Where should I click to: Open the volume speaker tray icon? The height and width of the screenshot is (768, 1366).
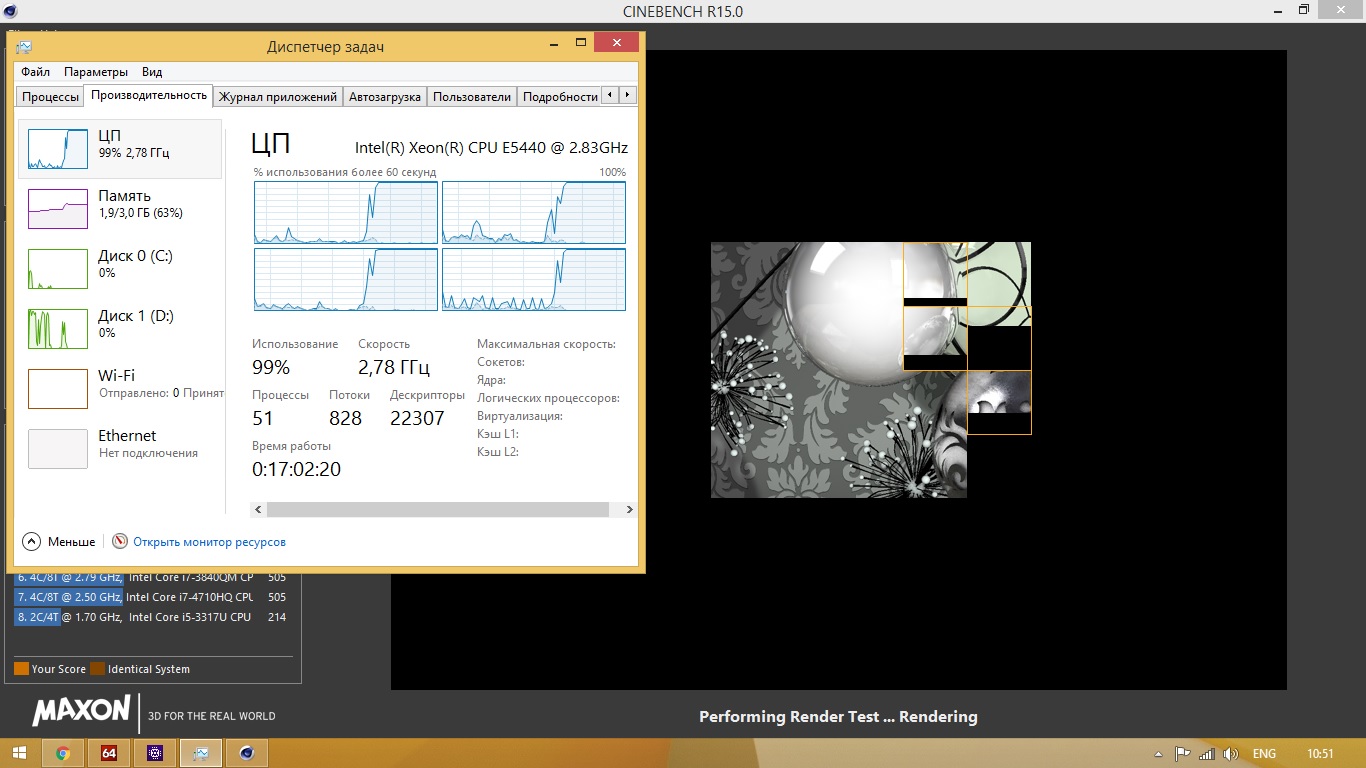coord(1231,754)
